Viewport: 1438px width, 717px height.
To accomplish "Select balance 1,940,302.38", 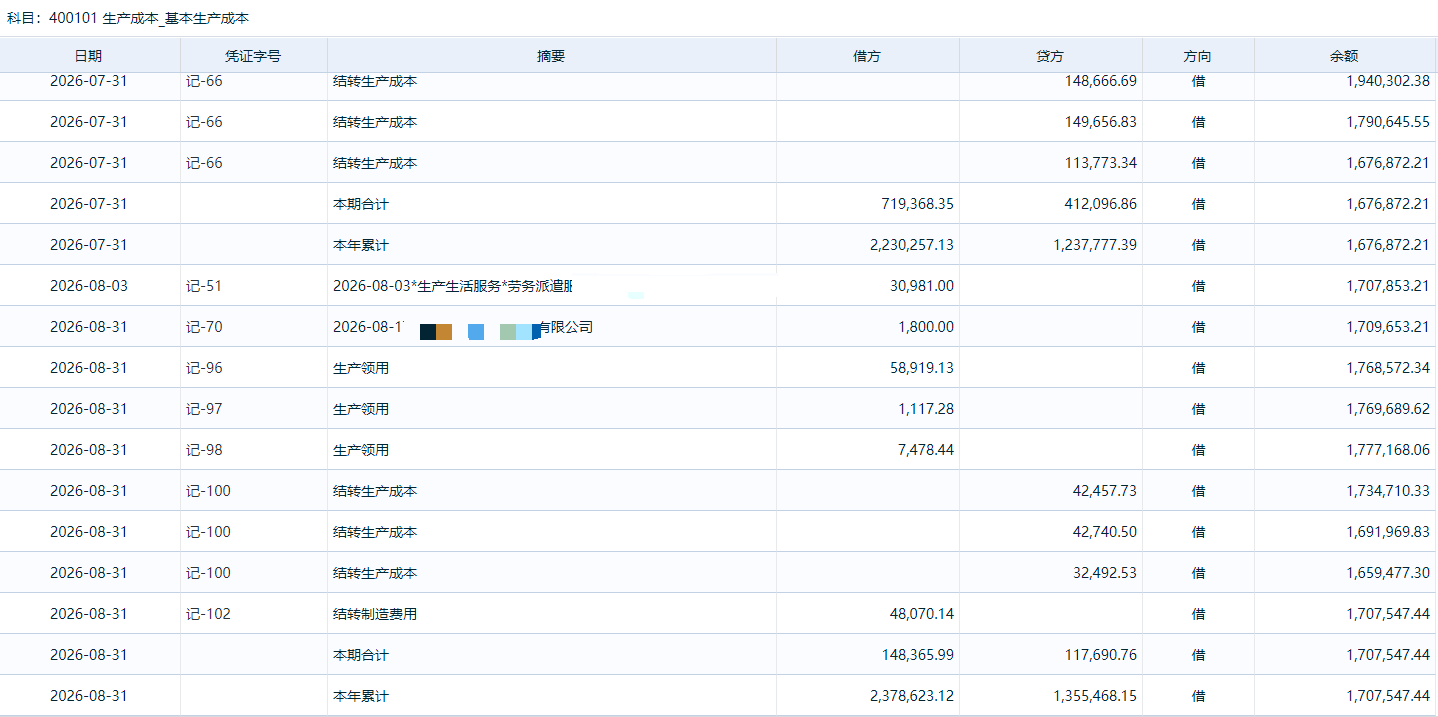I will [1388, 81].
